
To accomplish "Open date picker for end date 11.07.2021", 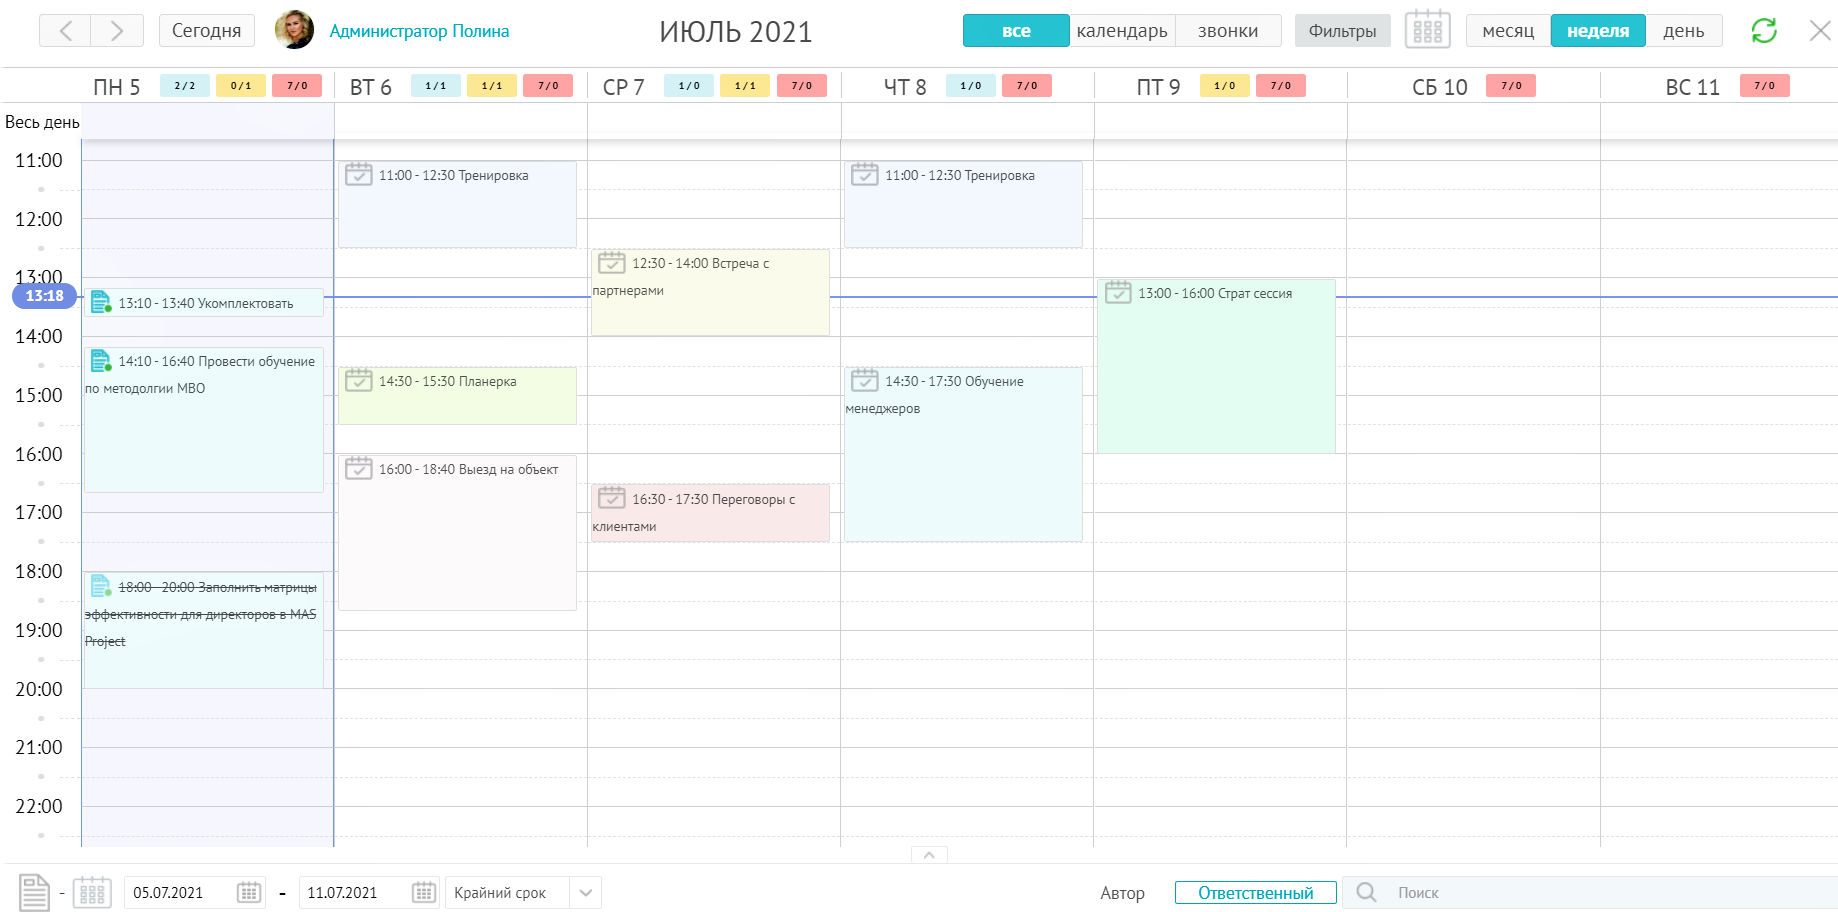I will click(424, 892).
